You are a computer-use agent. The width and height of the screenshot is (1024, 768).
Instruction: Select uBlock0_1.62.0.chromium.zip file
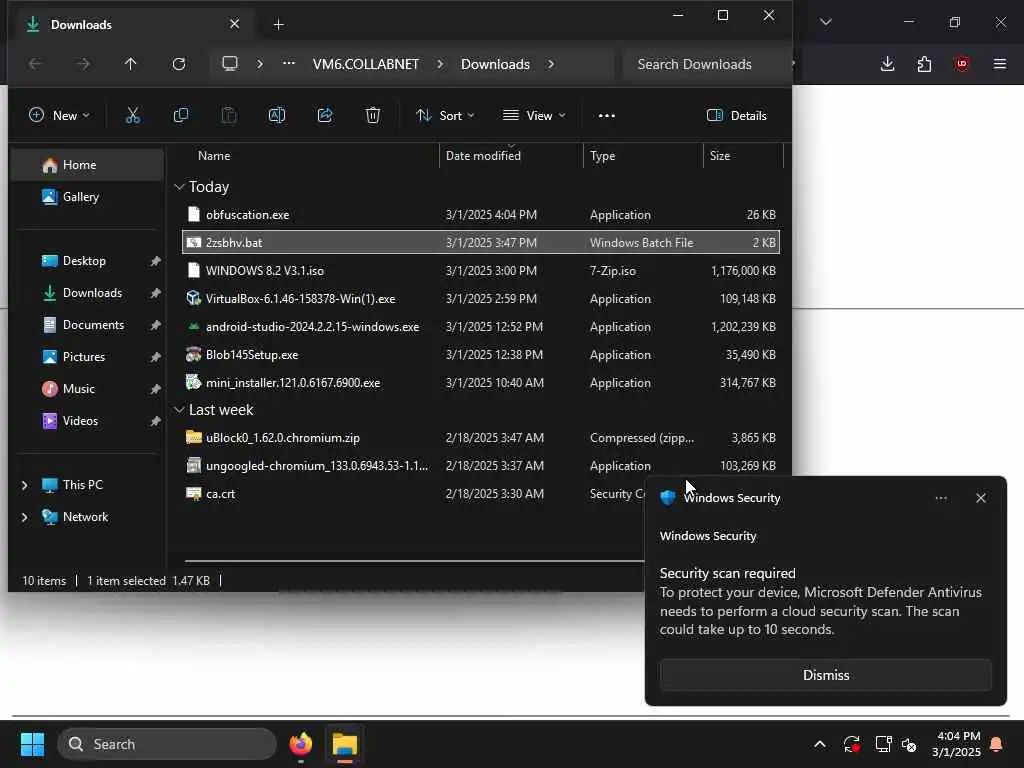pos(481,438)
